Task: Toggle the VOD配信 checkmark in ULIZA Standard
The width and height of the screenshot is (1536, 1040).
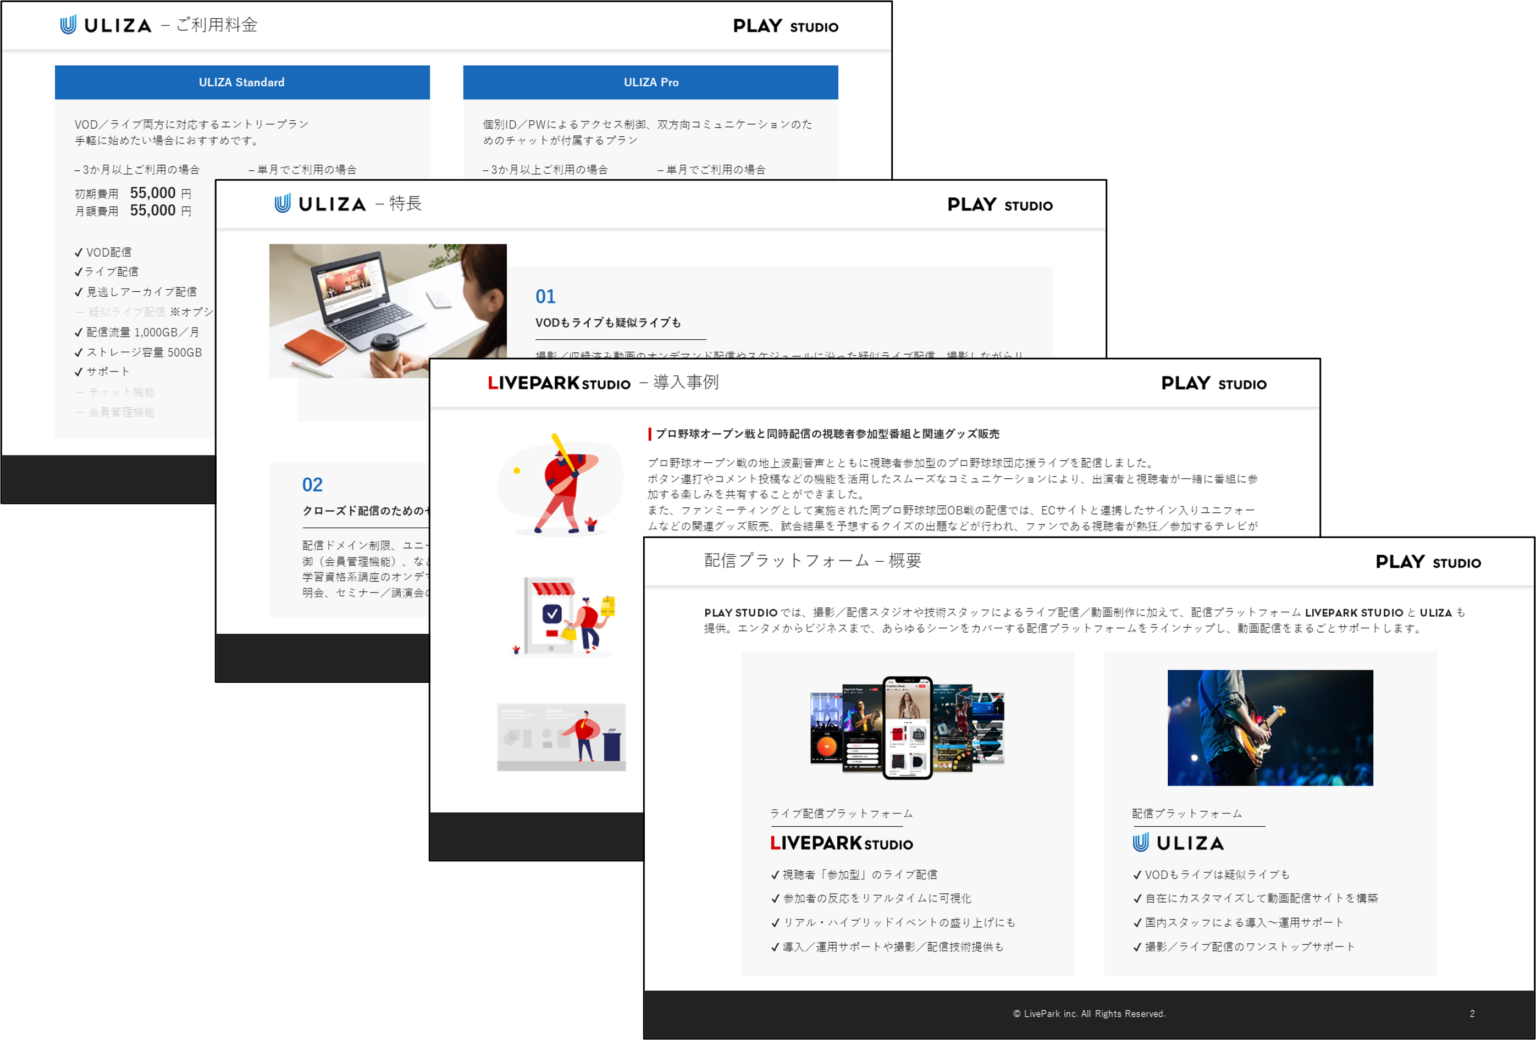Action: click(79, 252)
